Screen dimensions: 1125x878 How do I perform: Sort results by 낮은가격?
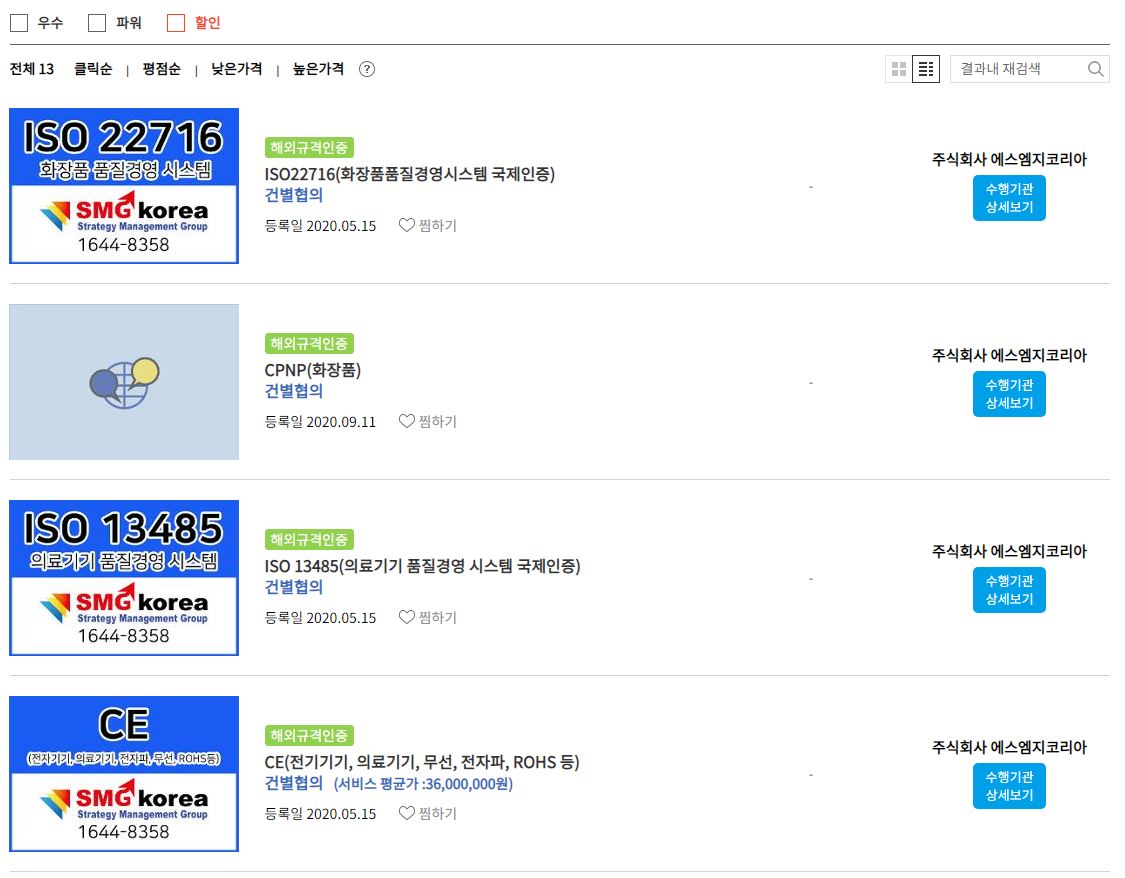pyautogui.click(x=236, y=69)
